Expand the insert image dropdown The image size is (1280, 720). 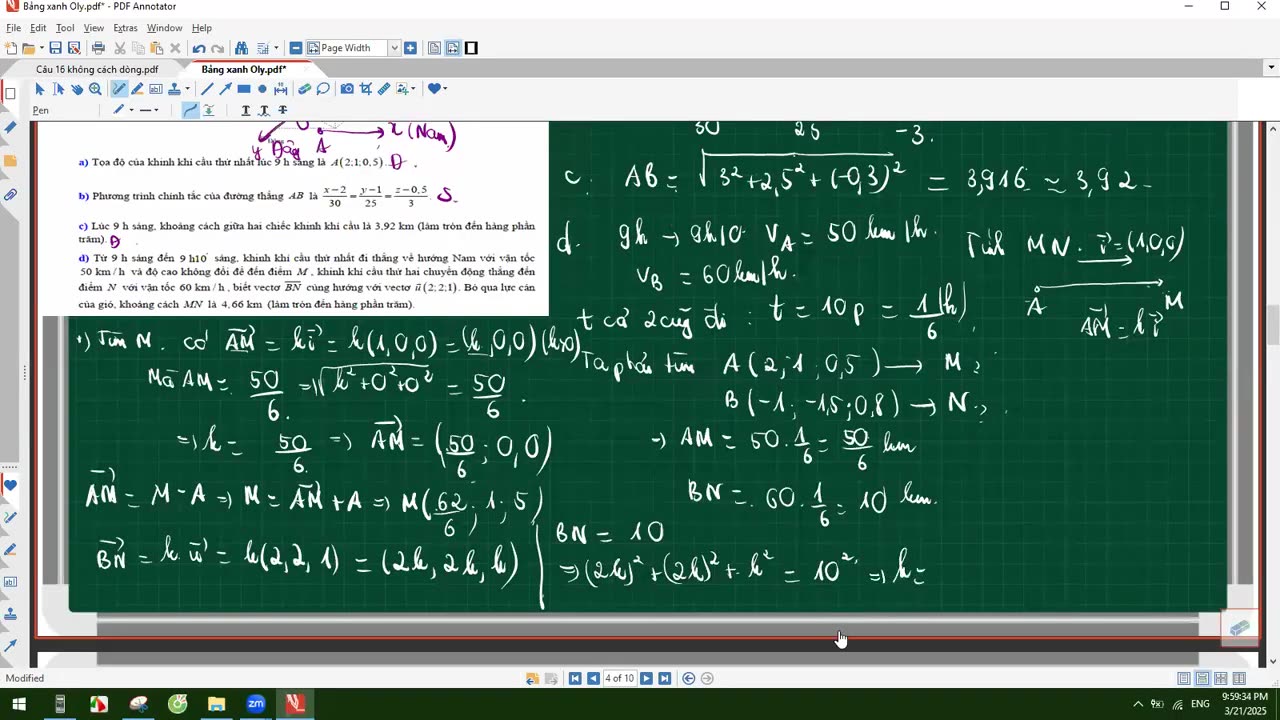click(413, 89)
